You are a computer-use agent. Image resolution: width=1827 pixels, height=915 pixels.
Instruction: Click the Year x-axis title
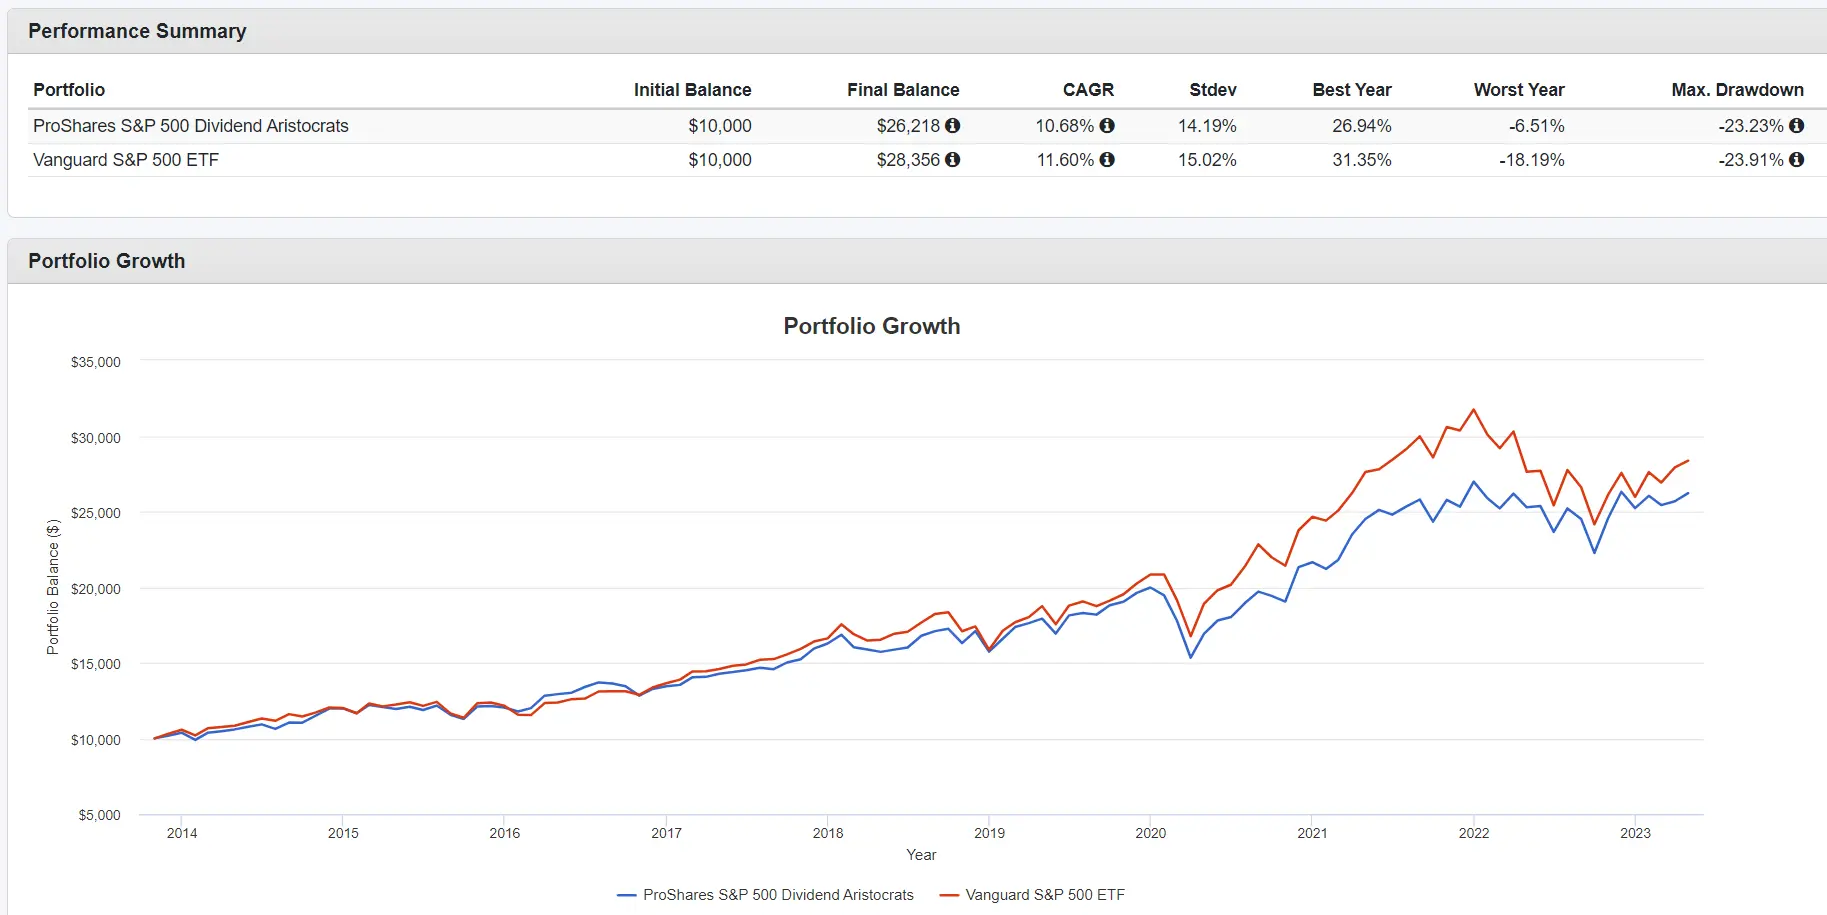pos(921,855)
